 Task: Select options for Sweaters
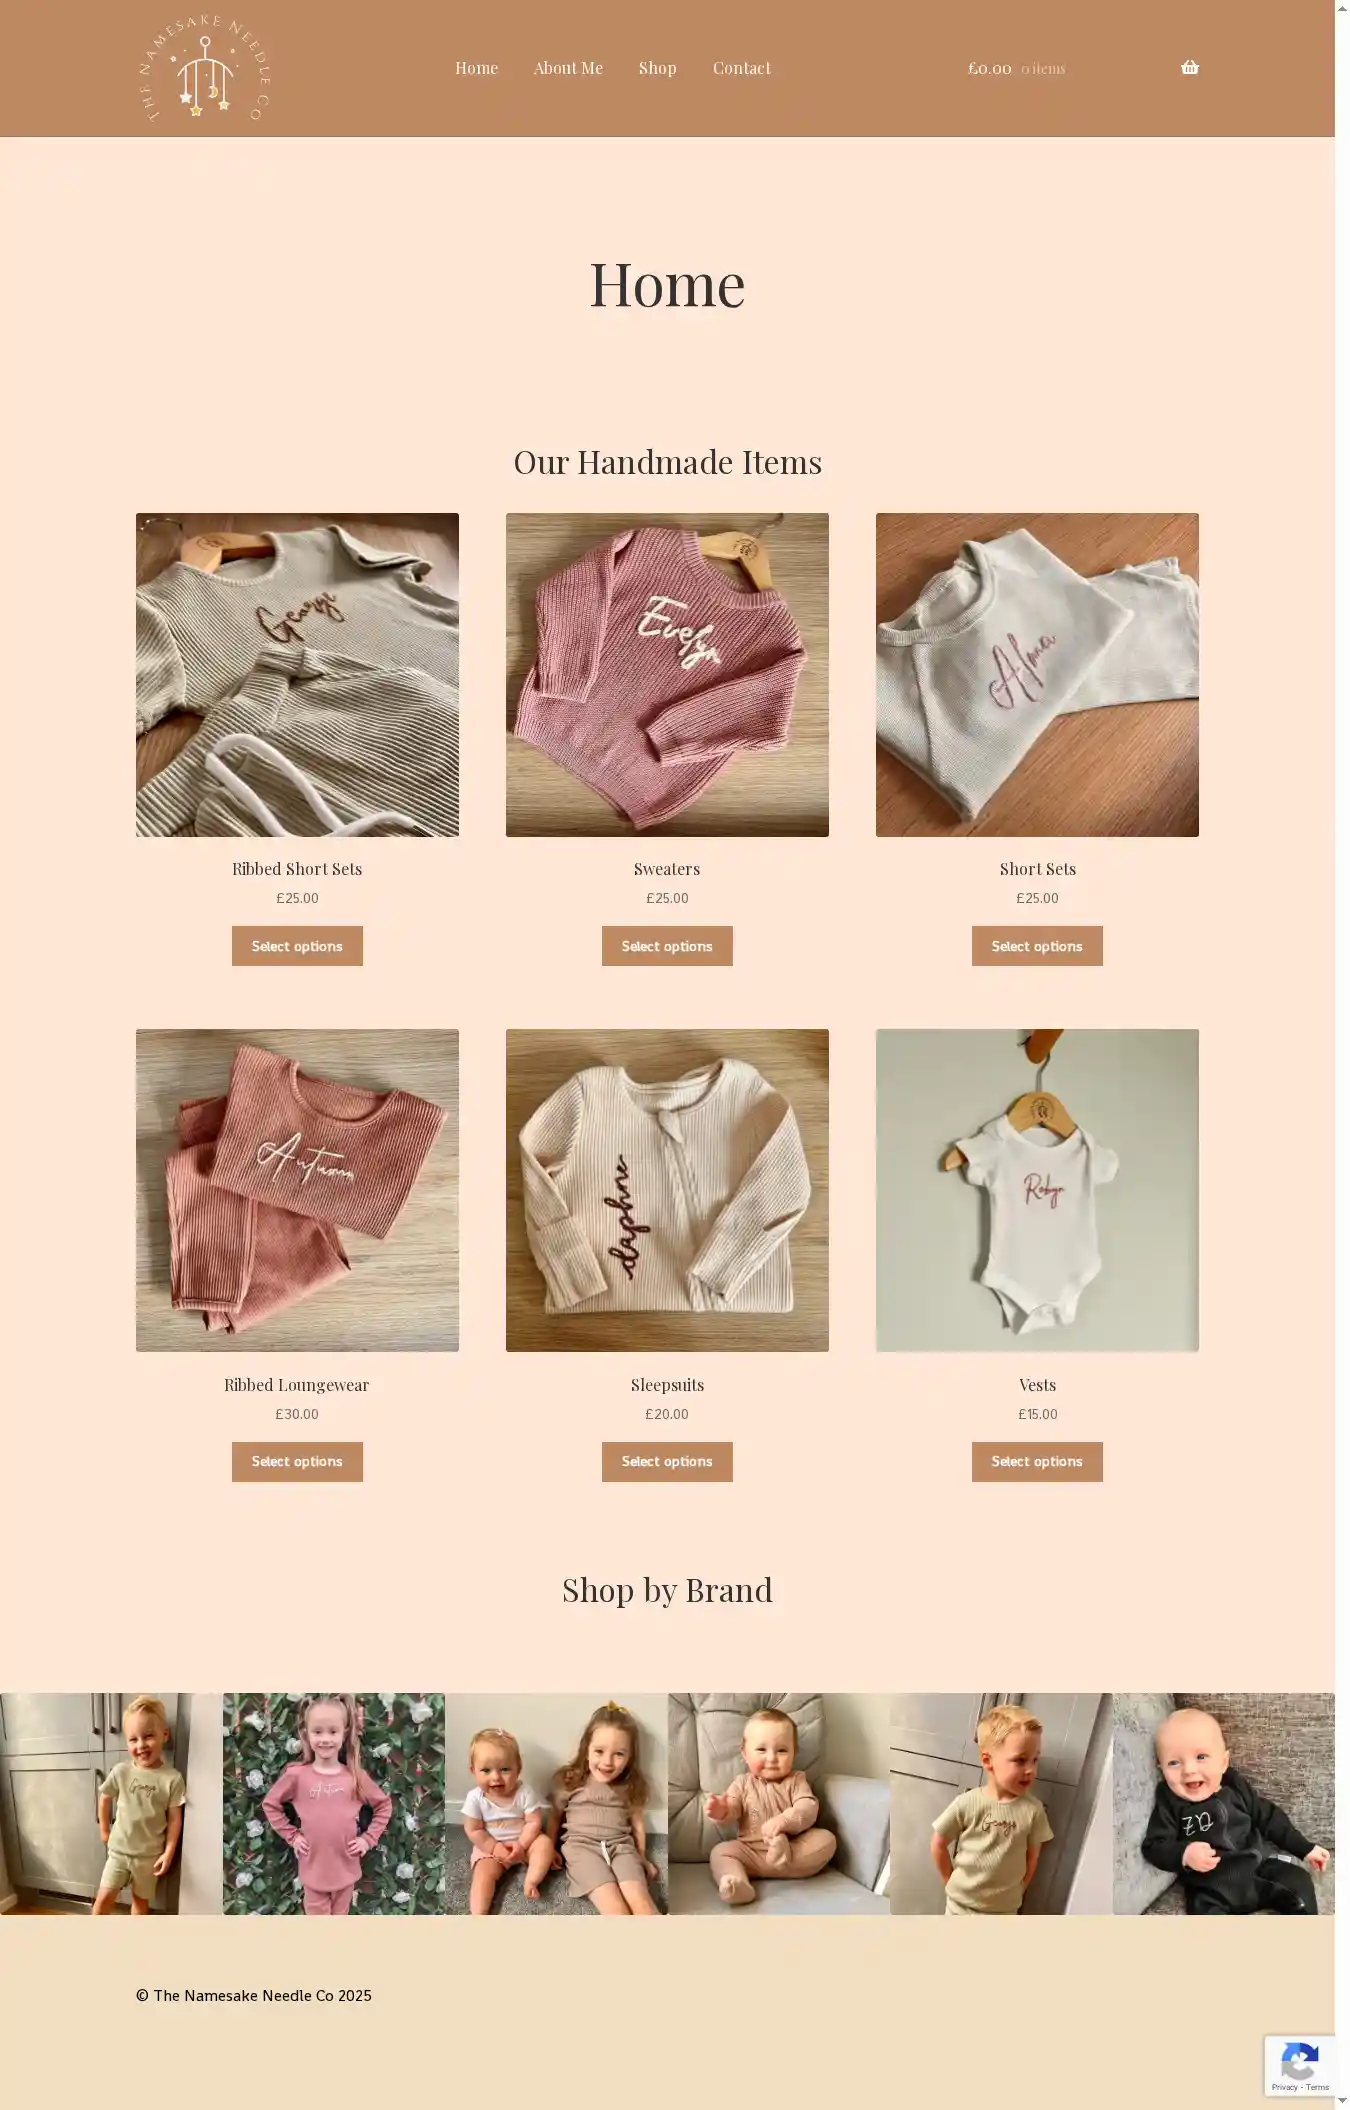point(667,946)
